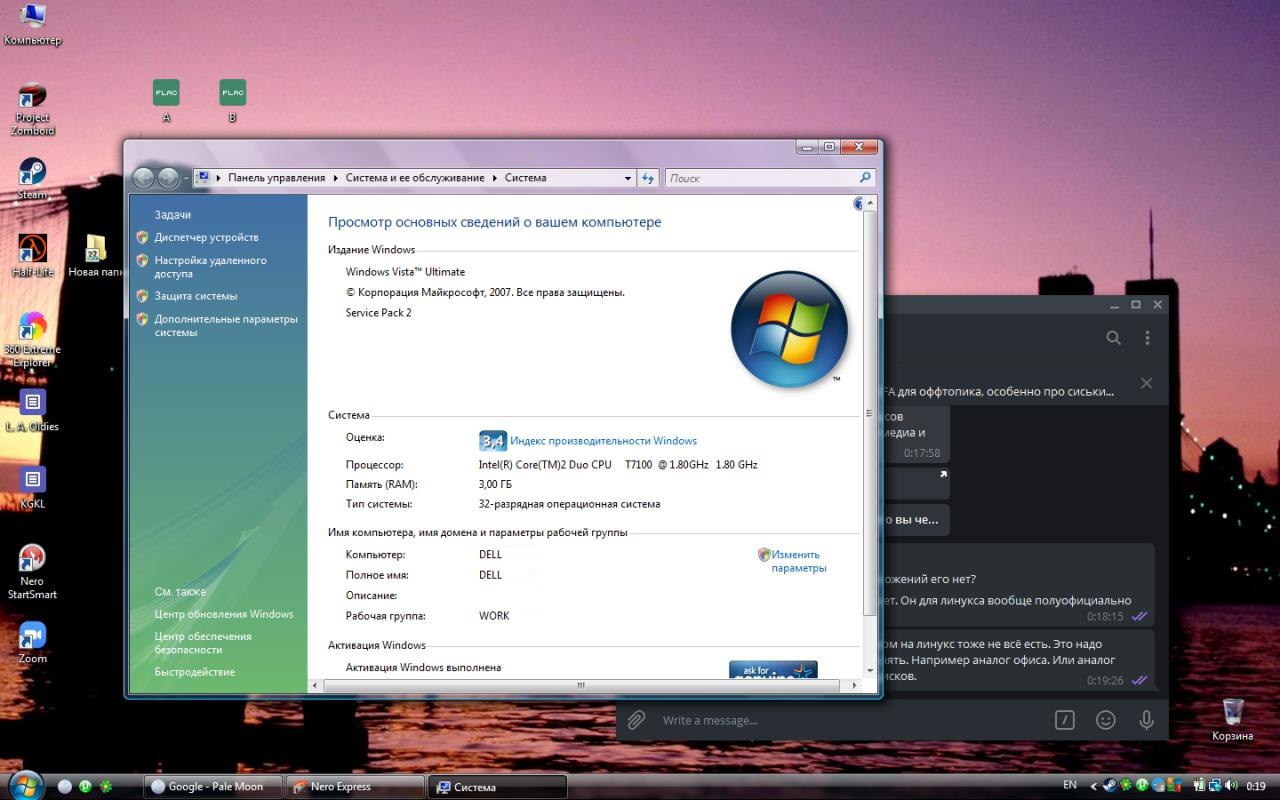This screenshot has height=800, width=1280.
Task: Open the help icon in System window
Action: pyautogui.click(x=858, y=204)
